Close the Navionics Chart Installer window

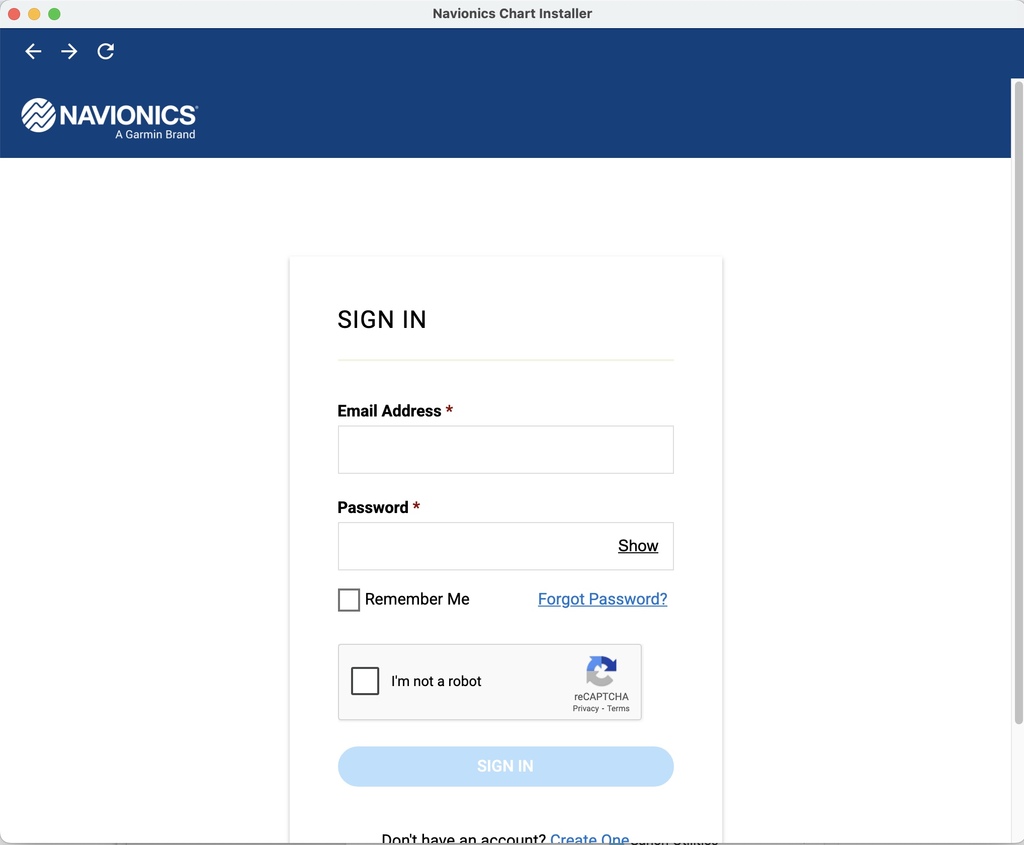(14, 14)
